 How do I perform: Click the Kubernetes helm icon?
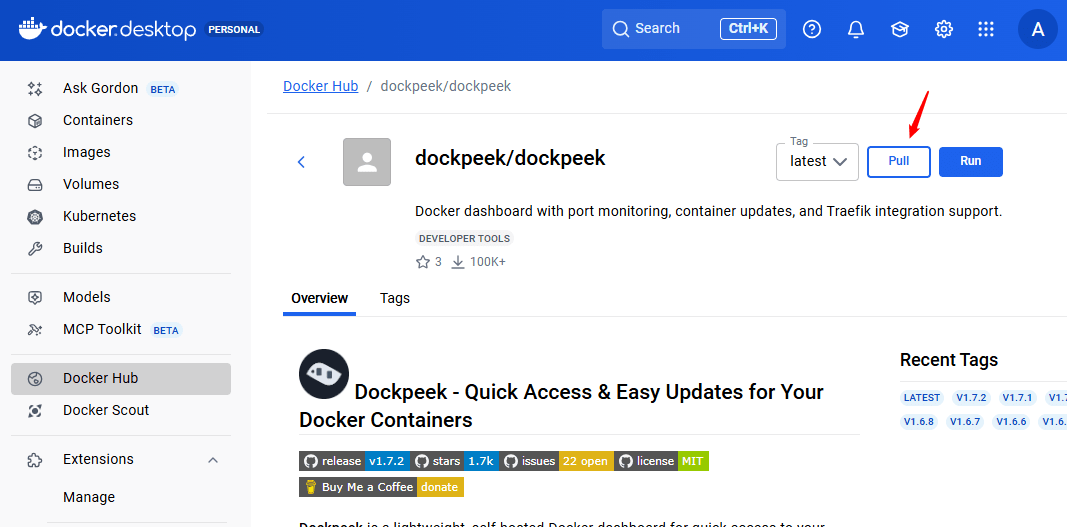pos(35,217)
